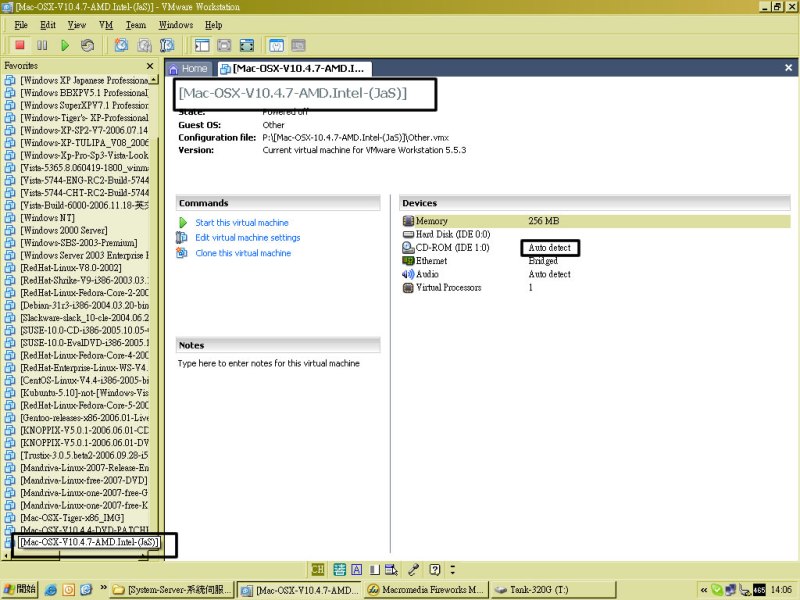Toggle the sidebar with the Show Sidebar icon
The width and height of the screenshot is (800, 600).
(x=202, y=45)
